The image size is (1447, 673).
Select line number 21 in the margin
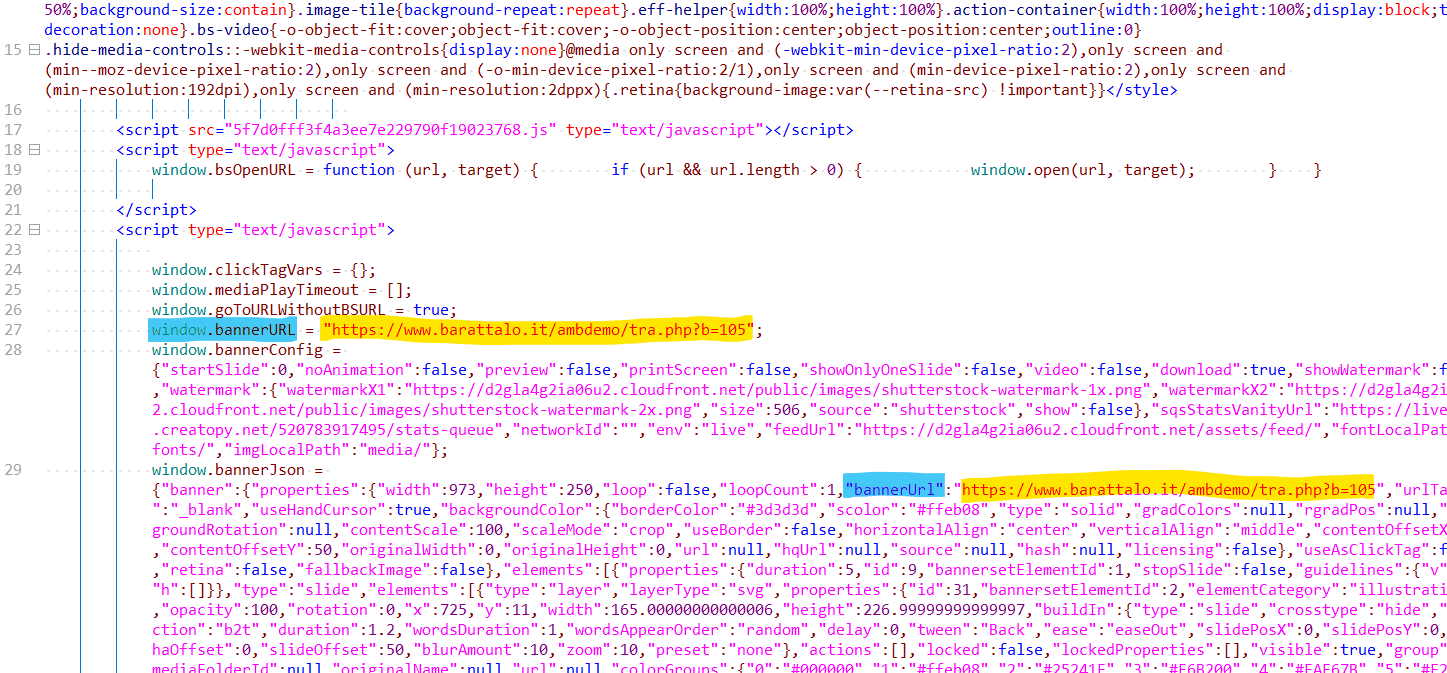[x=14, y=210]
